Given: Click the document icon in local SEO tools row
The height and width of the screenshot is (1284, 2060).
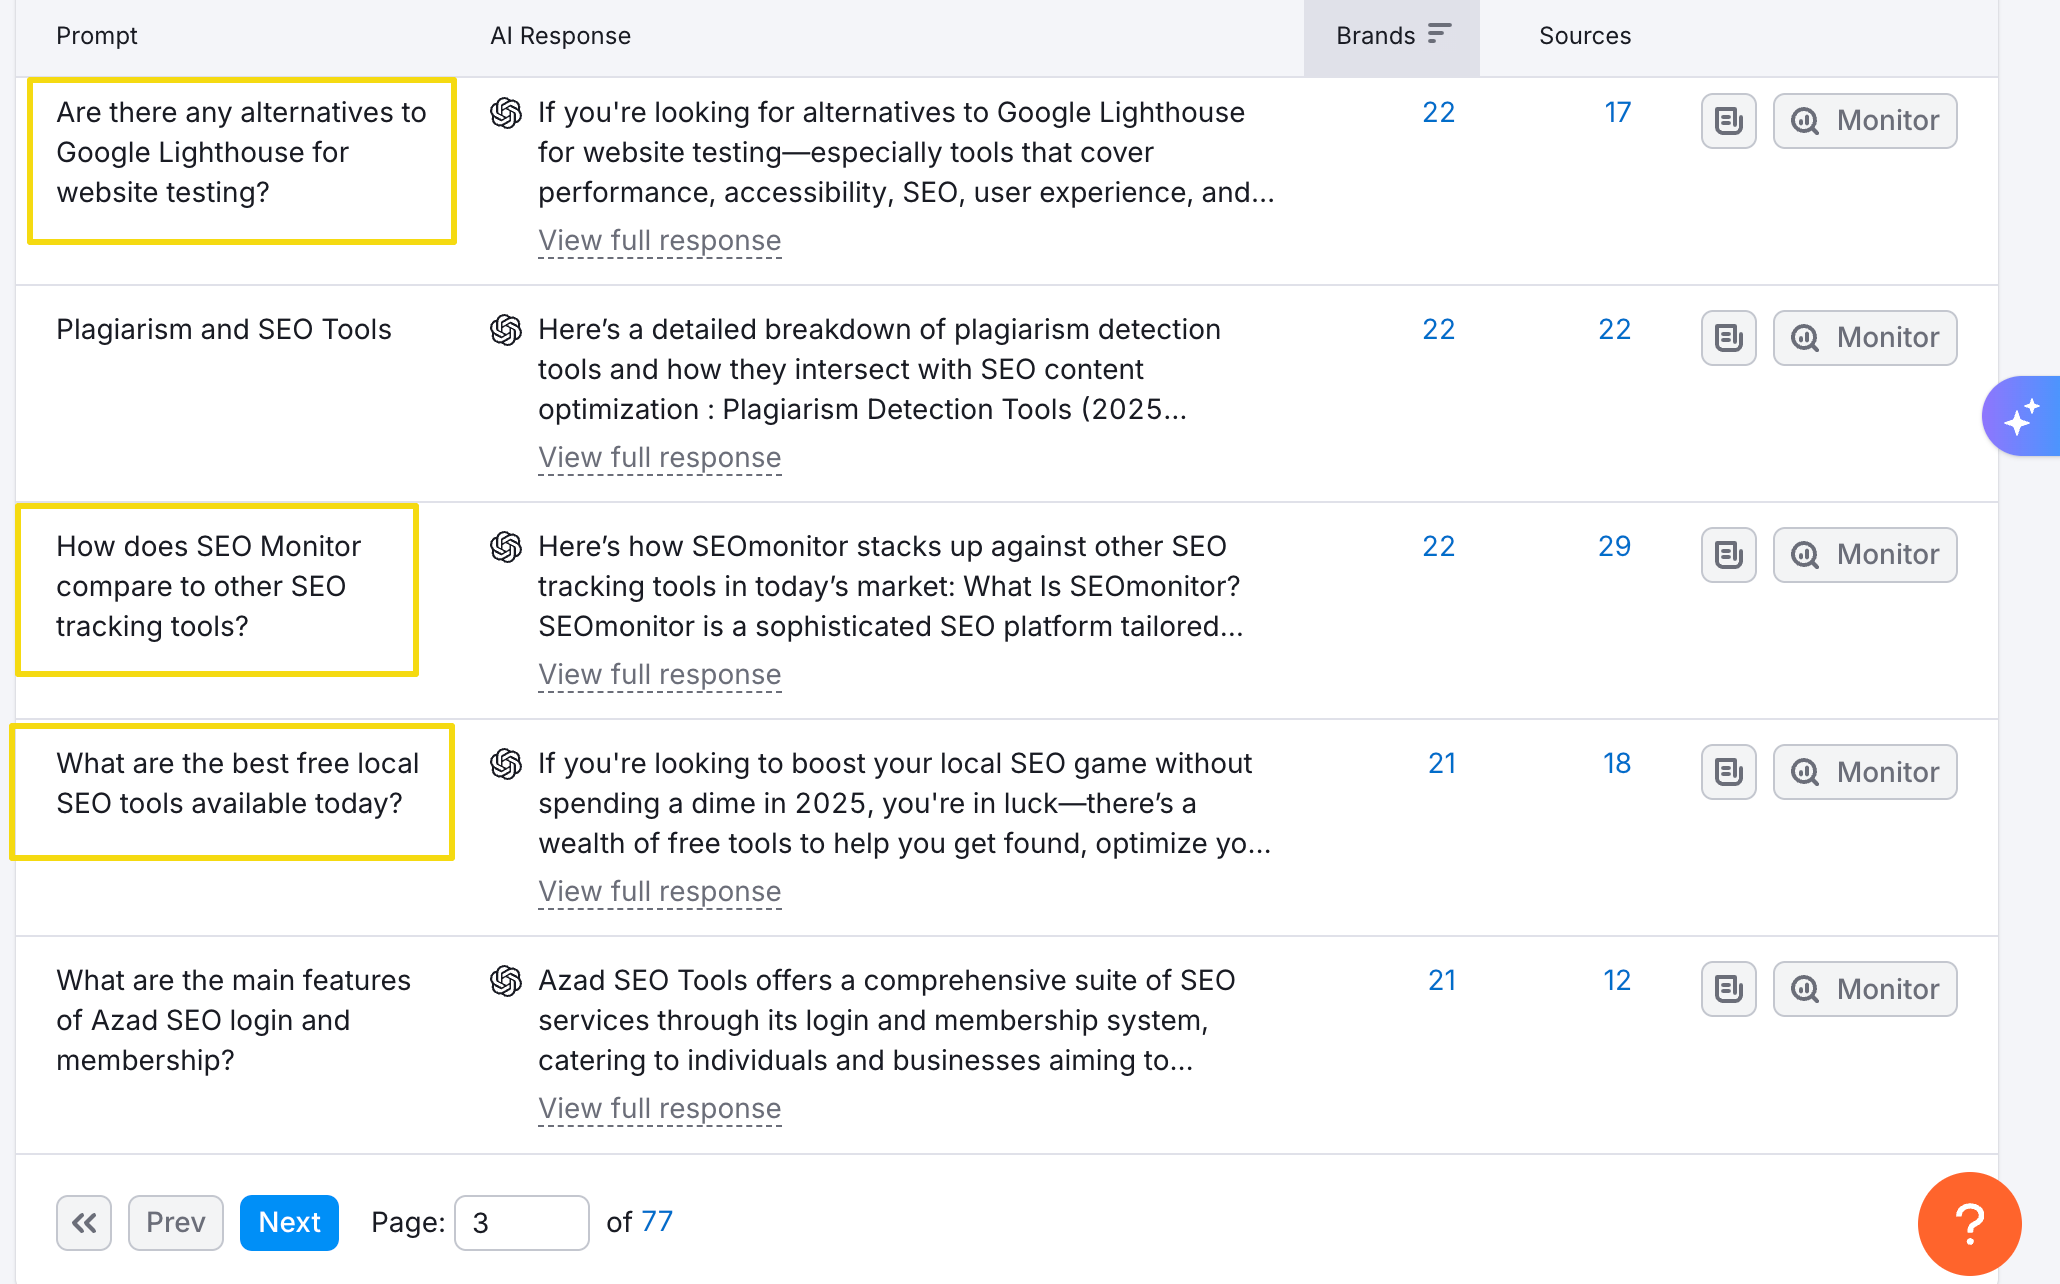Looking at the screenshot, I should [1728, 772].
